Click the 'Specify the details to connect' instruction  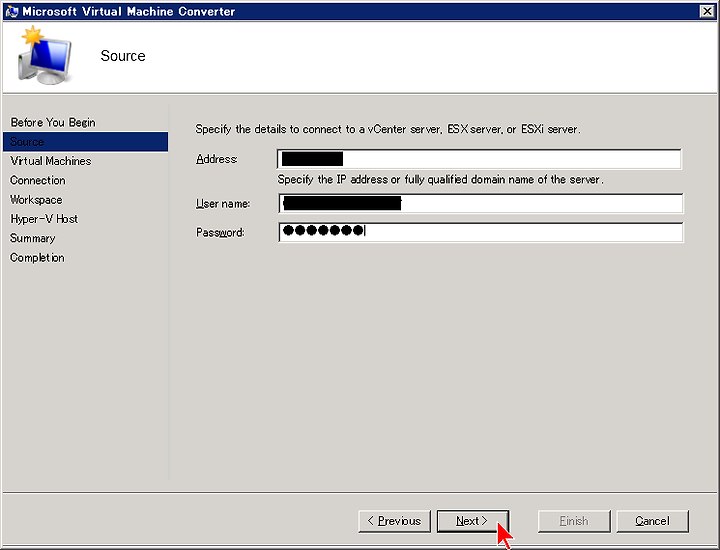pyautogui.click(x=388, y=129)
